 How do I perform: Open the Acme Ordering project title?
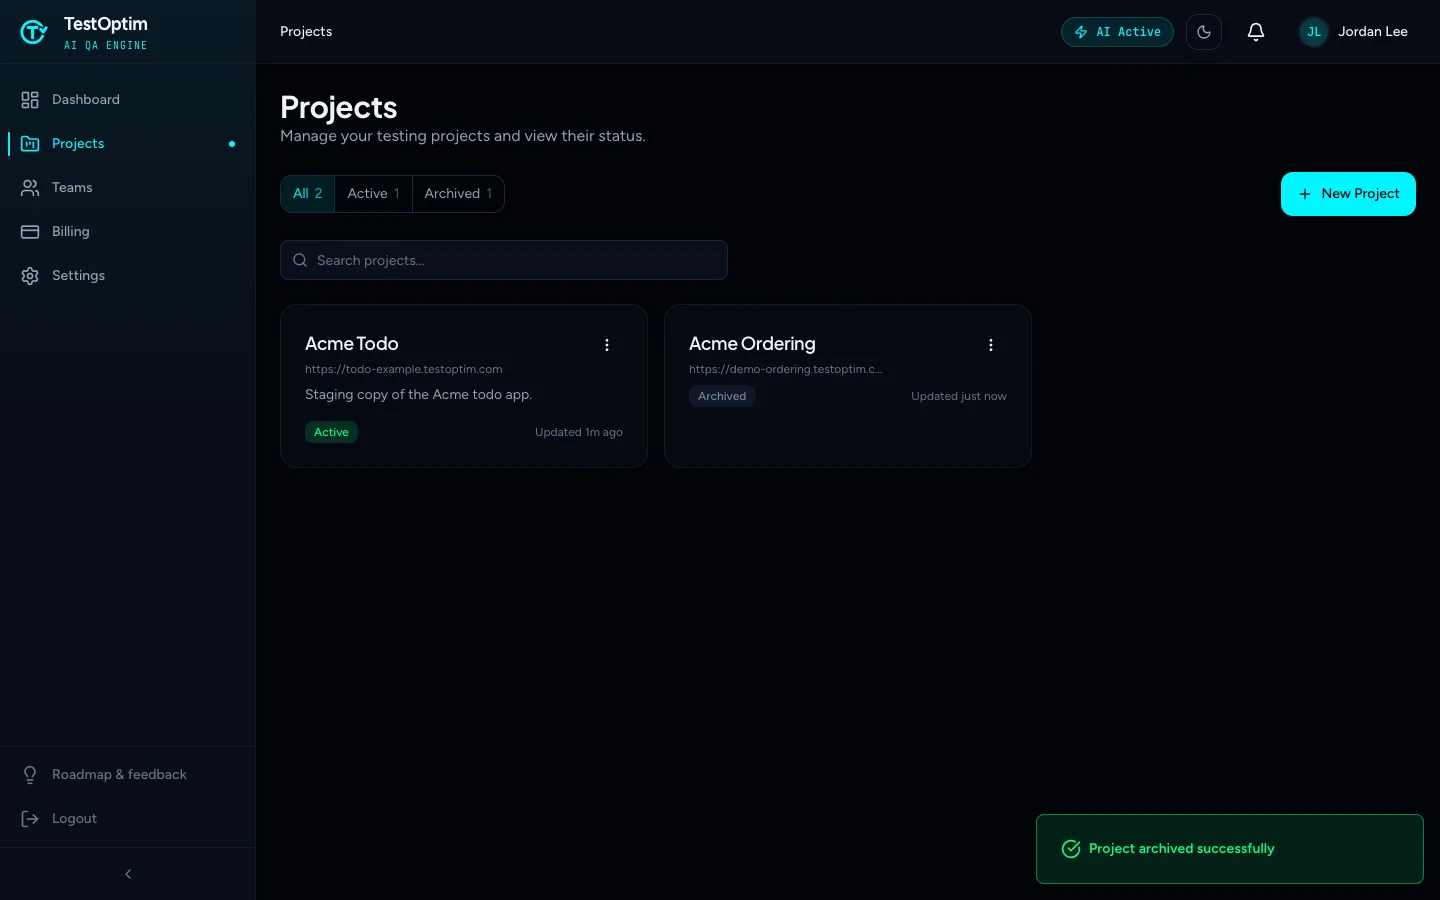pos(752,344)
